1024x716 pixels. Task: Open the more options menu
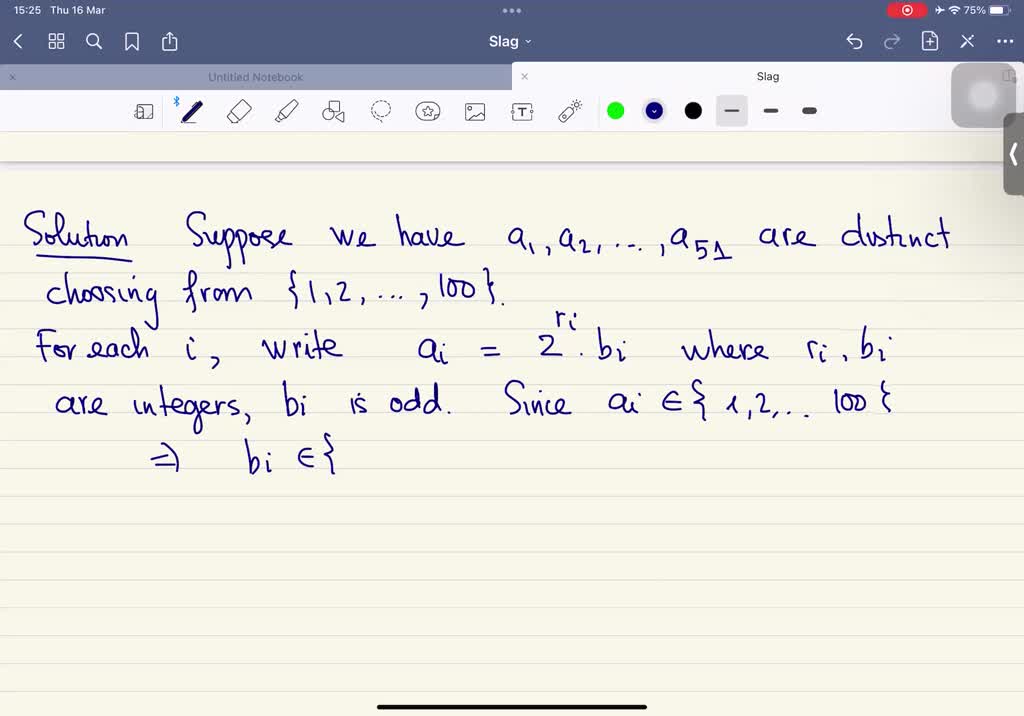coord(1005,41)
